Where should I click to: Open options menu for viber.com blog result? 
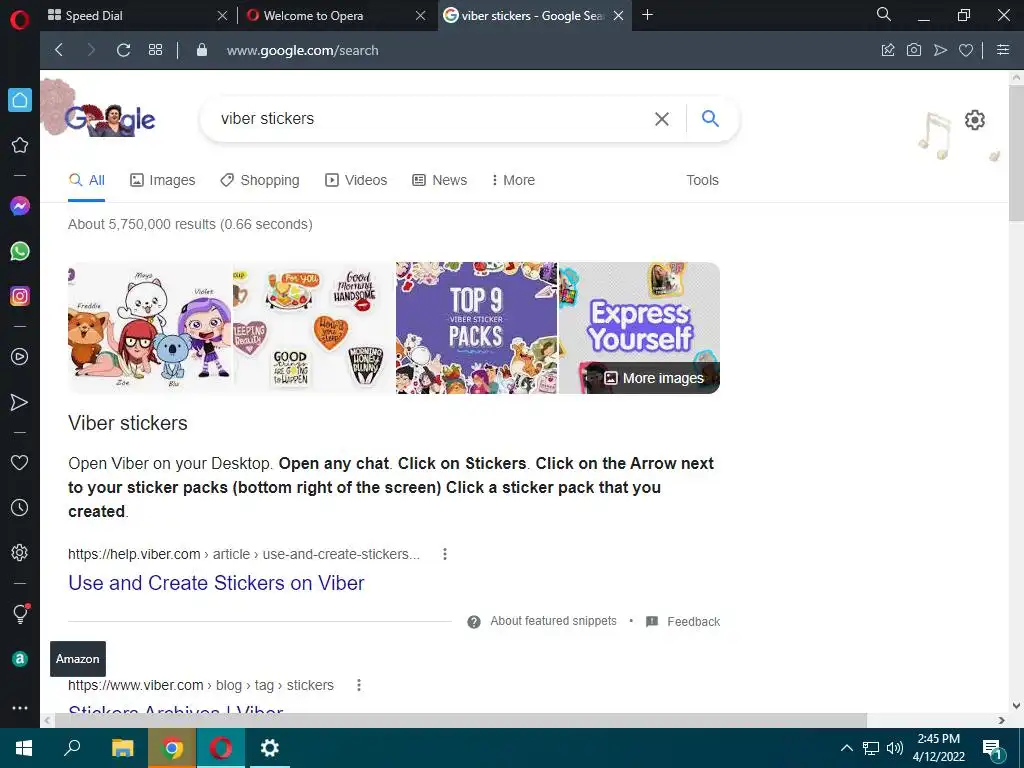point(359,685)
